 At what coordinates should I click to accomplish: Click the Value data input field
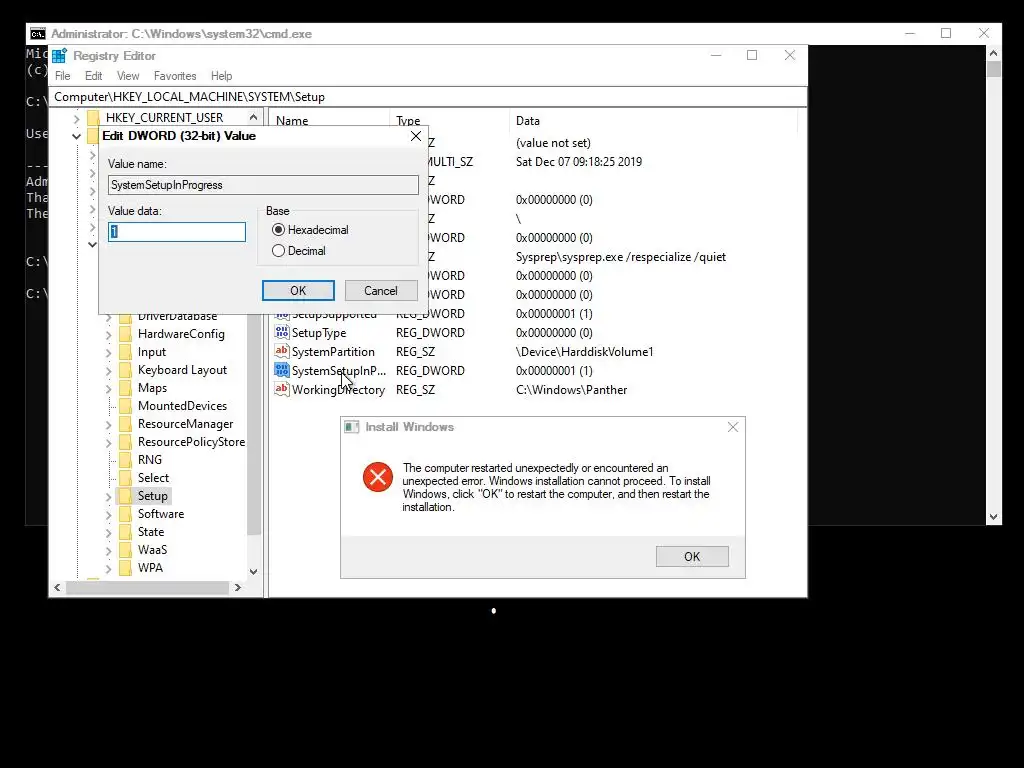177,232
